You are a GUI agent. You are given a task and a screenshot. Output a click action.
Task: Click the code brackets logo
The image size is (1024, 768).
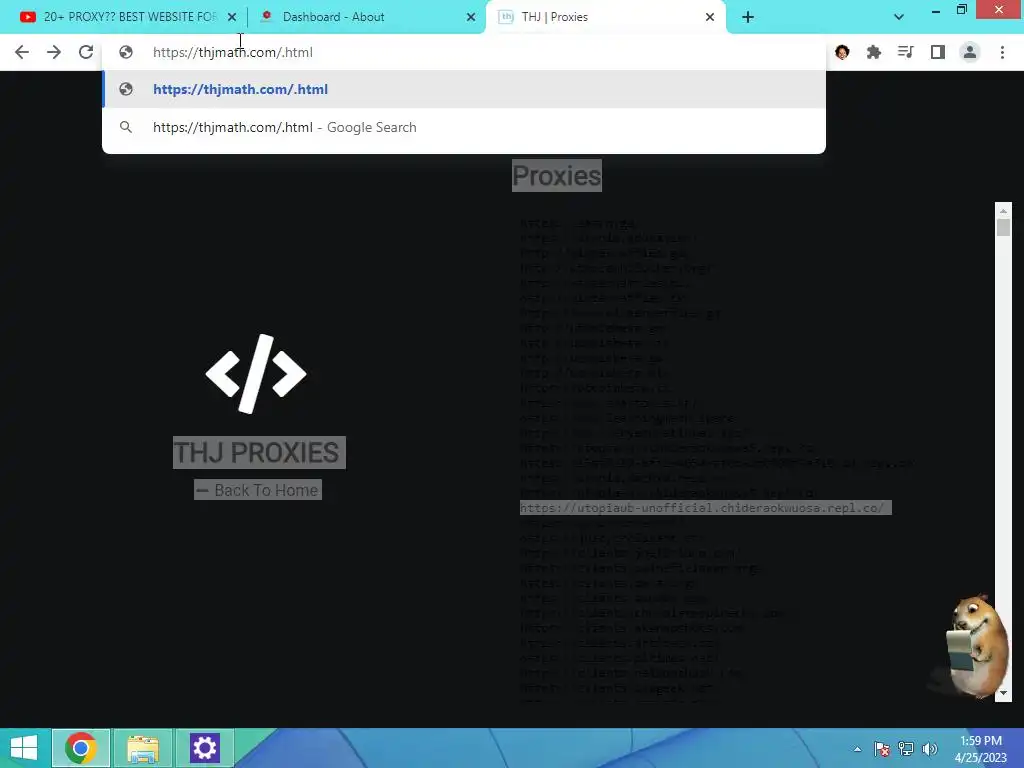click(x=256, y=374)
